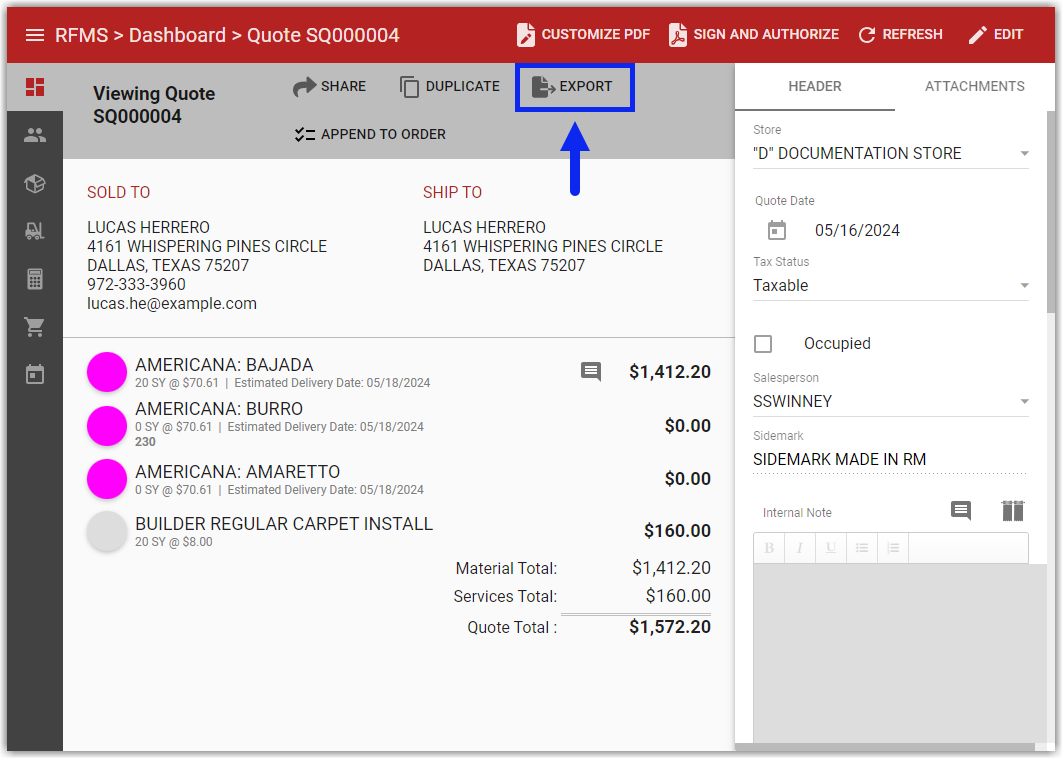Click the Export button
Image resolution: width=1063 pixels, height=759 pixels.
[x=574, y=87]
